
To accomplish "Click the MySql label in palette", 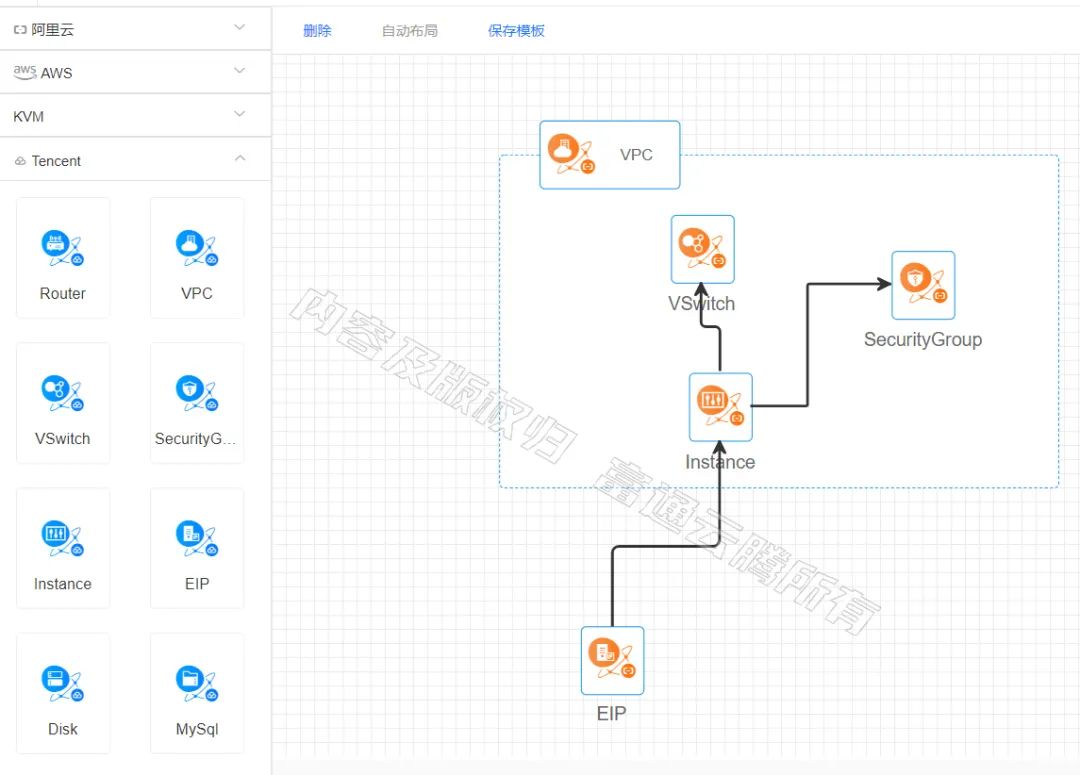I will click(197, 729).
